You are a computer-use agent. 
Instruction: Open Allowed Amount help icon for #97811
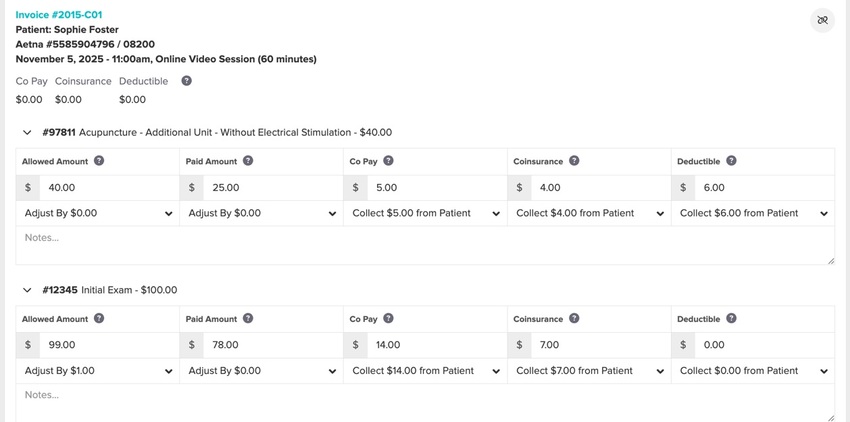[x=99, y=161]
